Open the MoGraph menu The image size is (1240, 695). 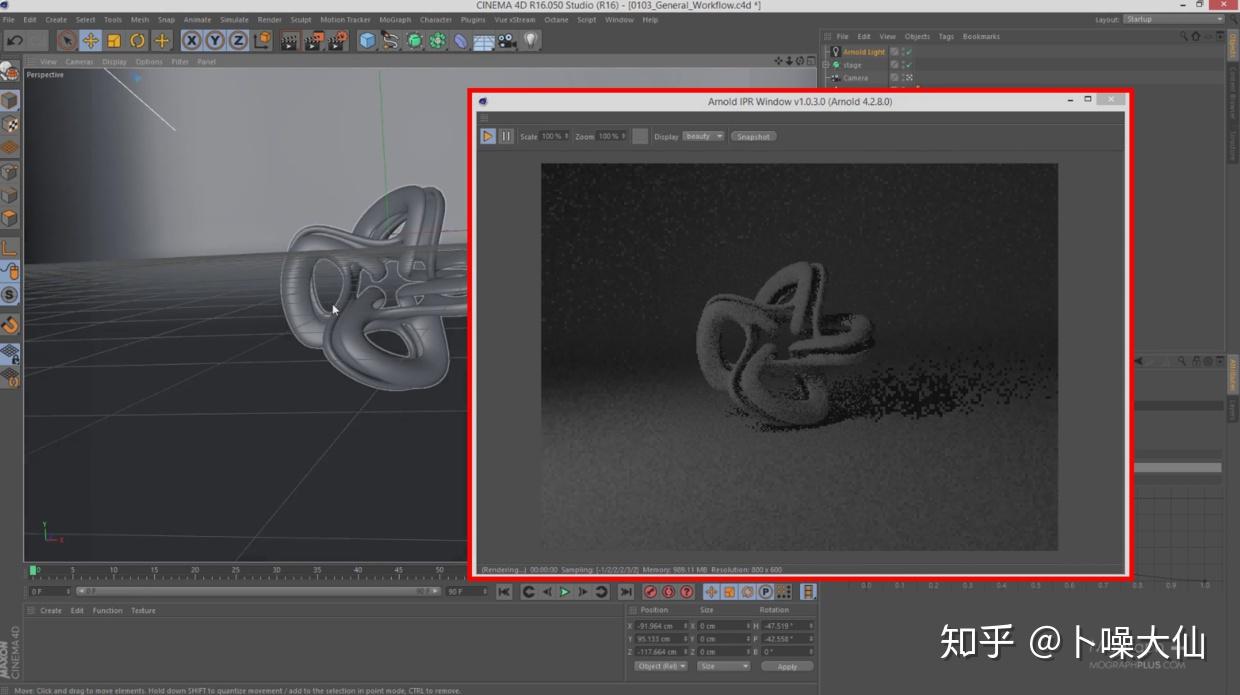click(395, 19)
